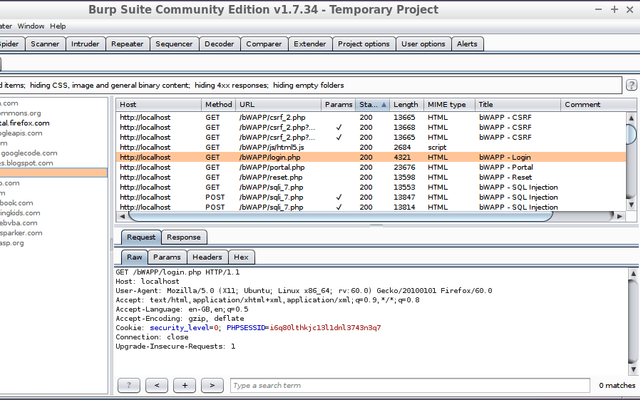Switch to the Decoder tab
This screenshot has height=400, width=640.
(219, 44)
